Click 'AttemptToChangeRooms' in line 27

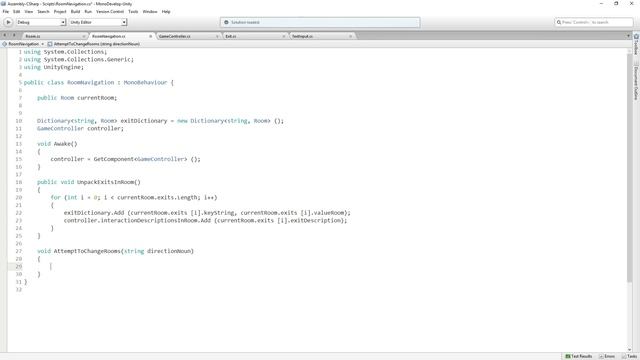87,251
